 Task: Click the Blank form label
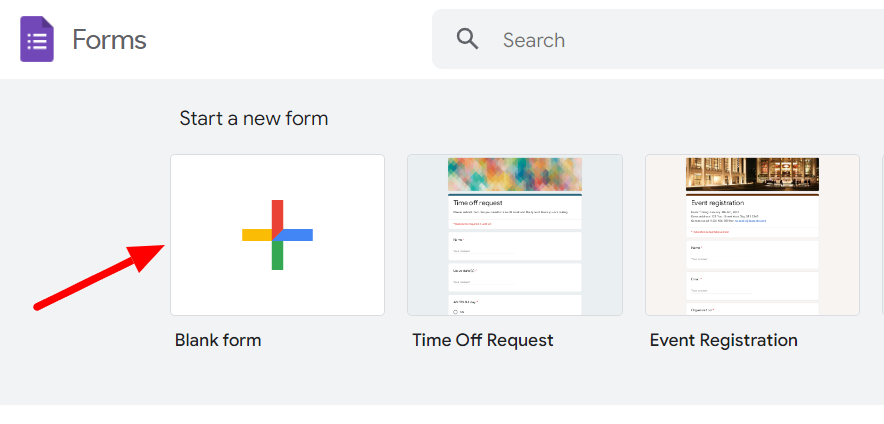coord(218,340)
